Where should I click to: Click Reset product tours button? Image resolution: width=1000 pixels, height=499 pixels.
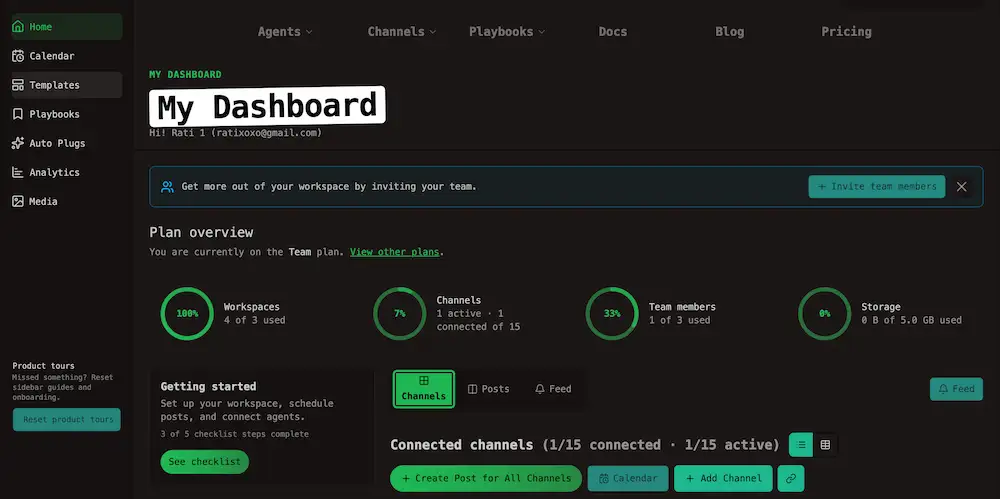pos(67,420)
